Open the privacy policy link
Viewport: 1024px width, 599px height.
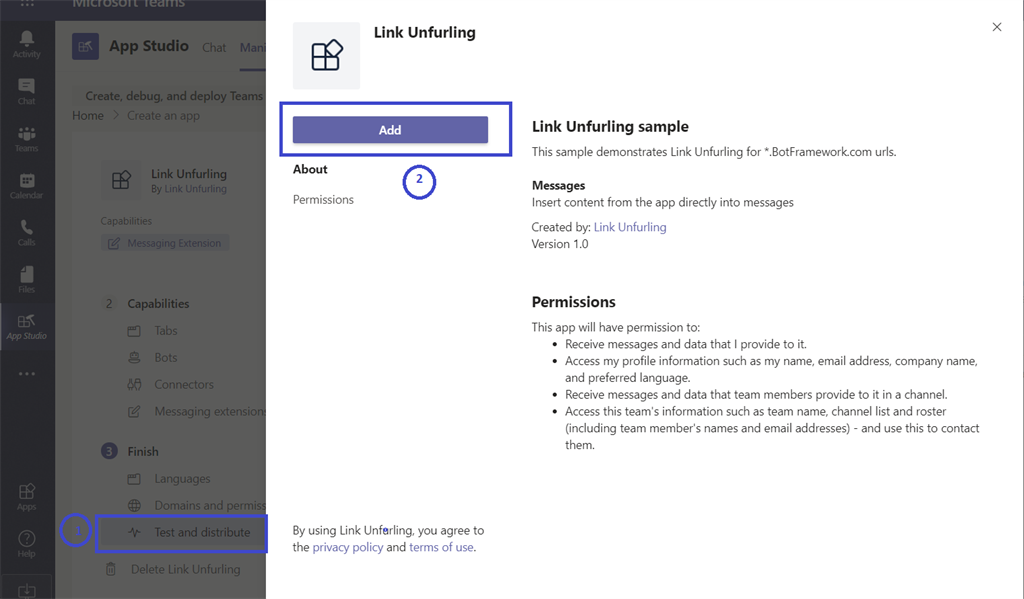pyautogui.click(x=348, y=546)
